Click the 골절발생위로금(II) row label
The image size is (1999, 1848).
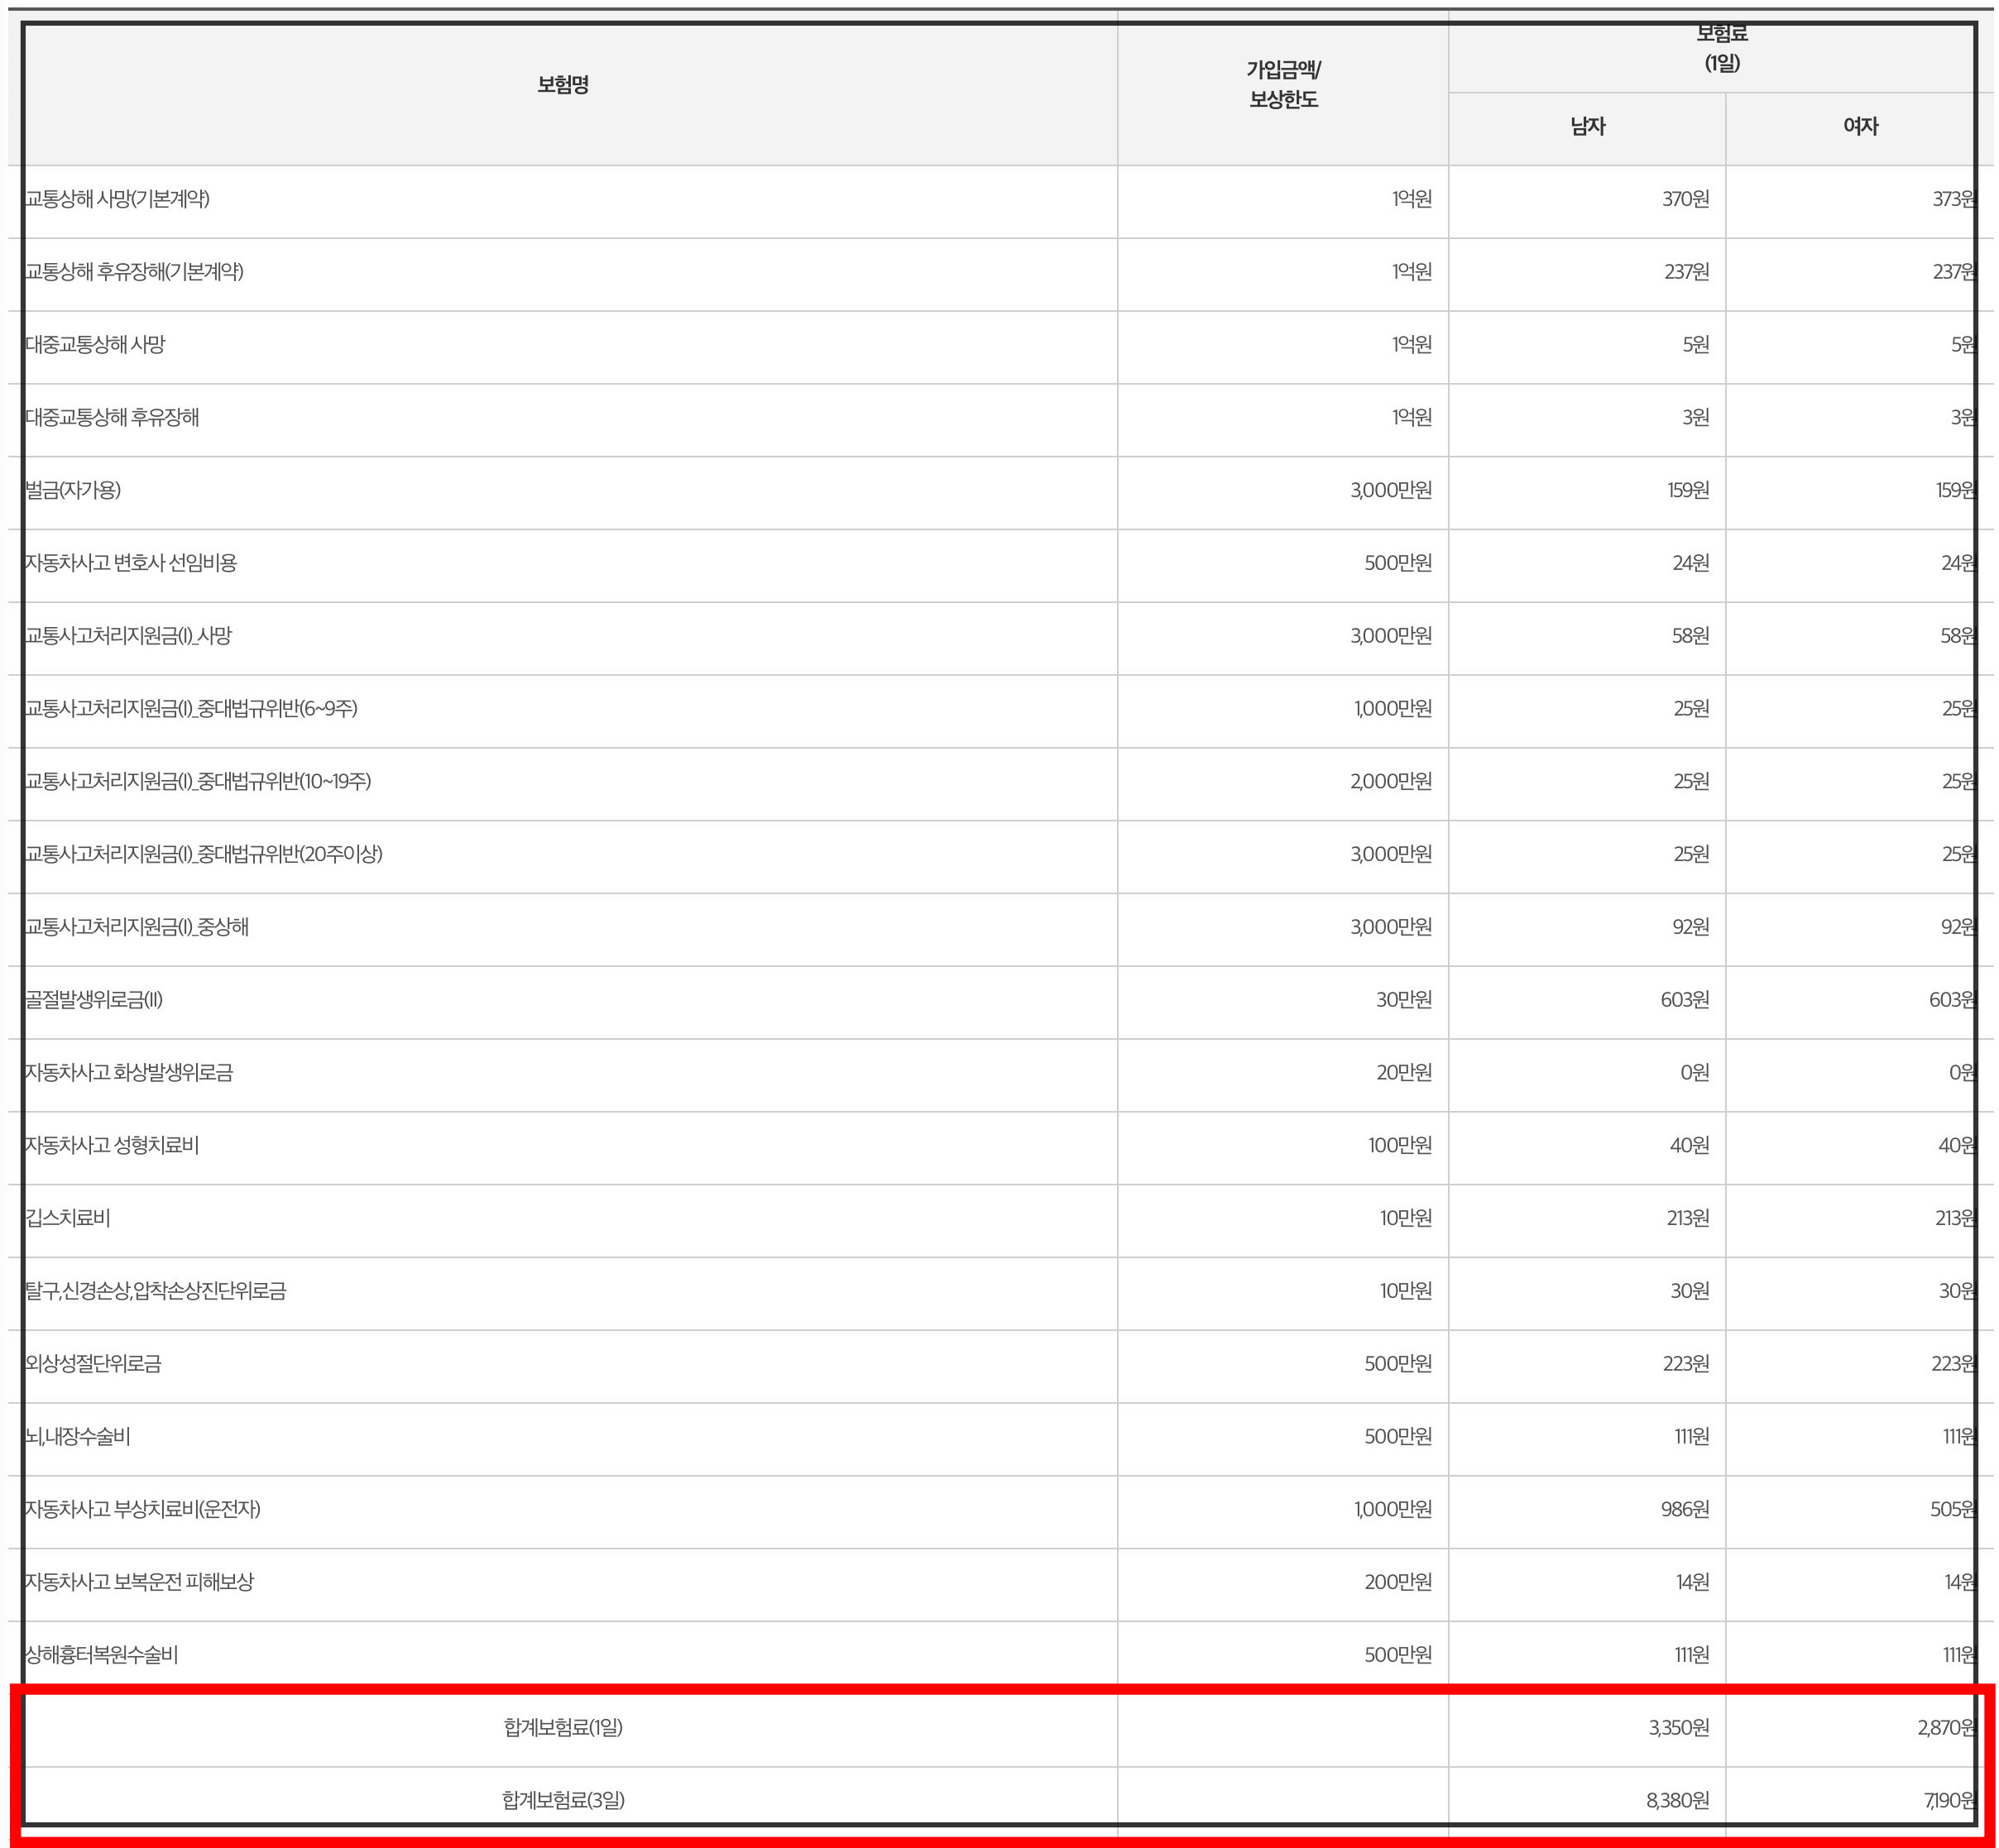(x=94, y=1000)
